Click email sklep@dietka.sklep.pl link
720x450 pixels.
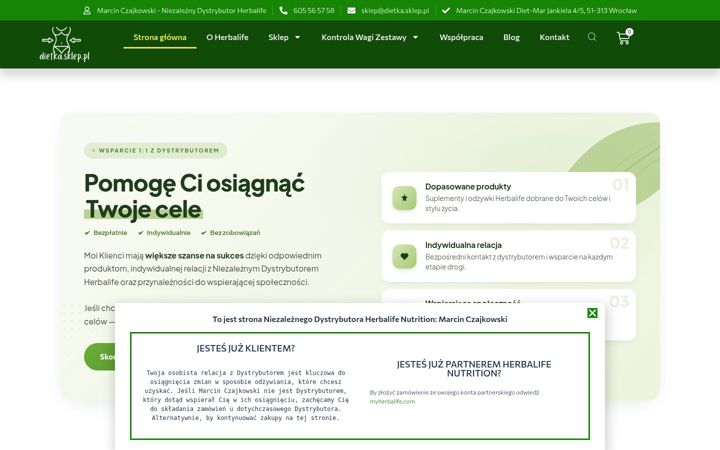[395, 10]
